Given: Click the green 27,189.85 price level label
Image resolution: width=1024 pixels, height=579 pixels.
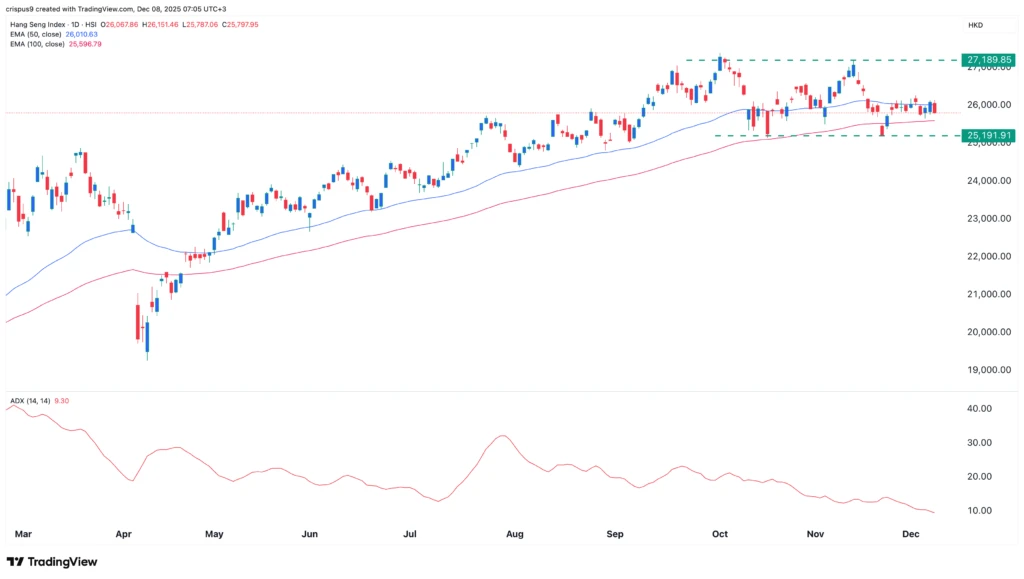Looking at the screenshot, I should click(x=988, y=60).
